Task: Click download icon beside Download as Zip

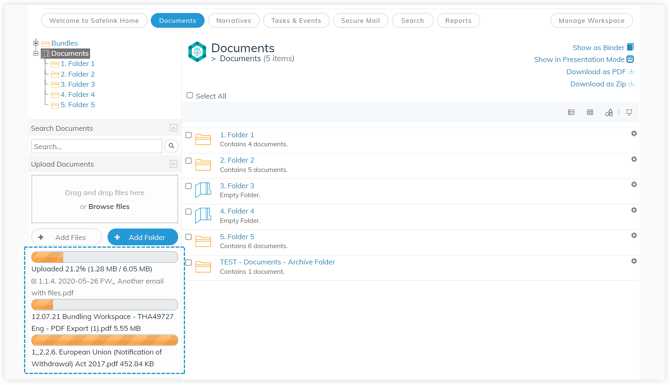Action: (631, 84)
